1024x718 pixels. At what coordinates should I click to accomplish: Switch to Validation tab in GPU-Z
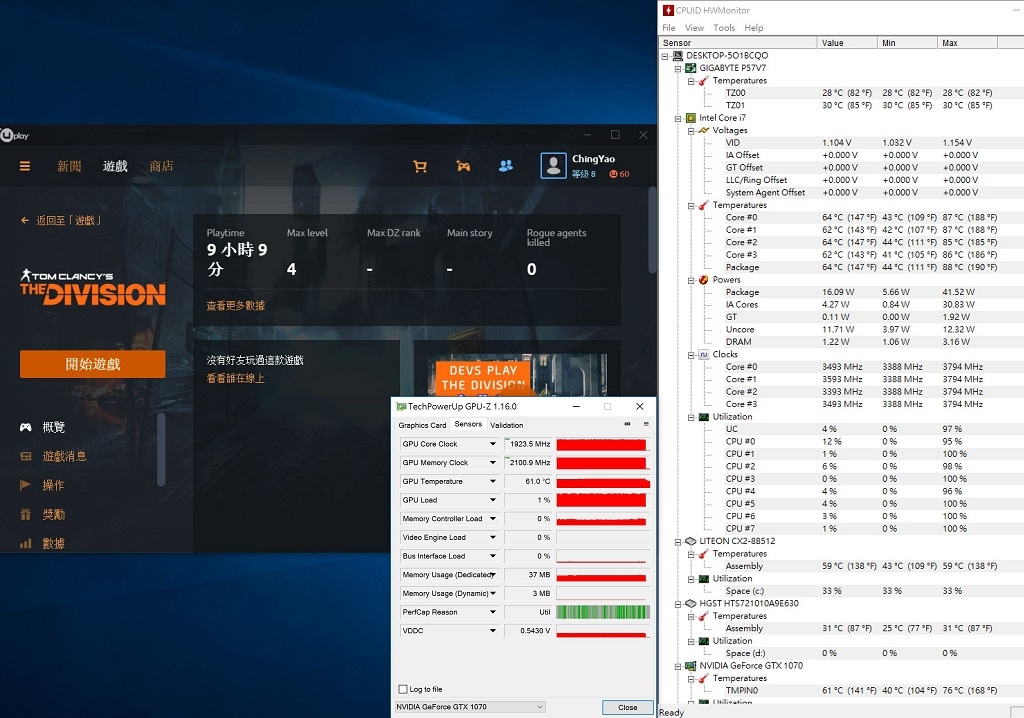(507, 425)
